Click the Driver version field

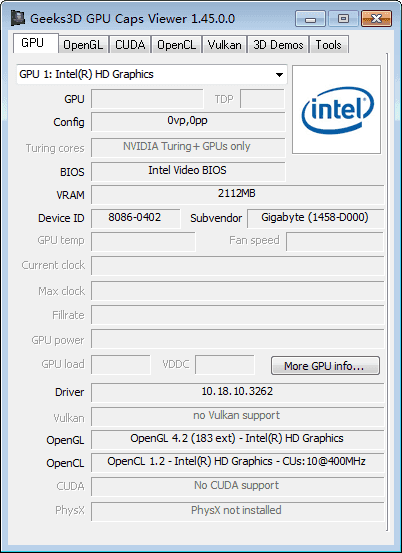[237, 393]
